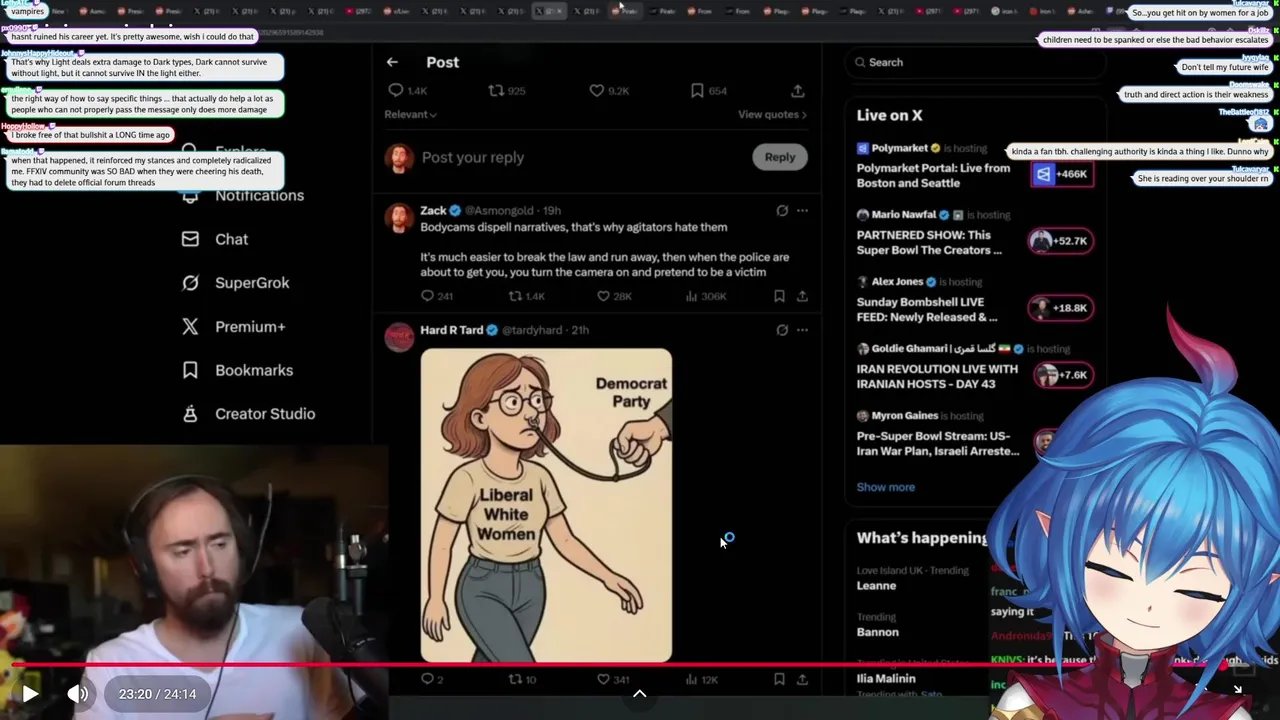Click the +52.7K listener badge
The image size is (1280, 720).
pyautogui.click(x=1061, y=241)
